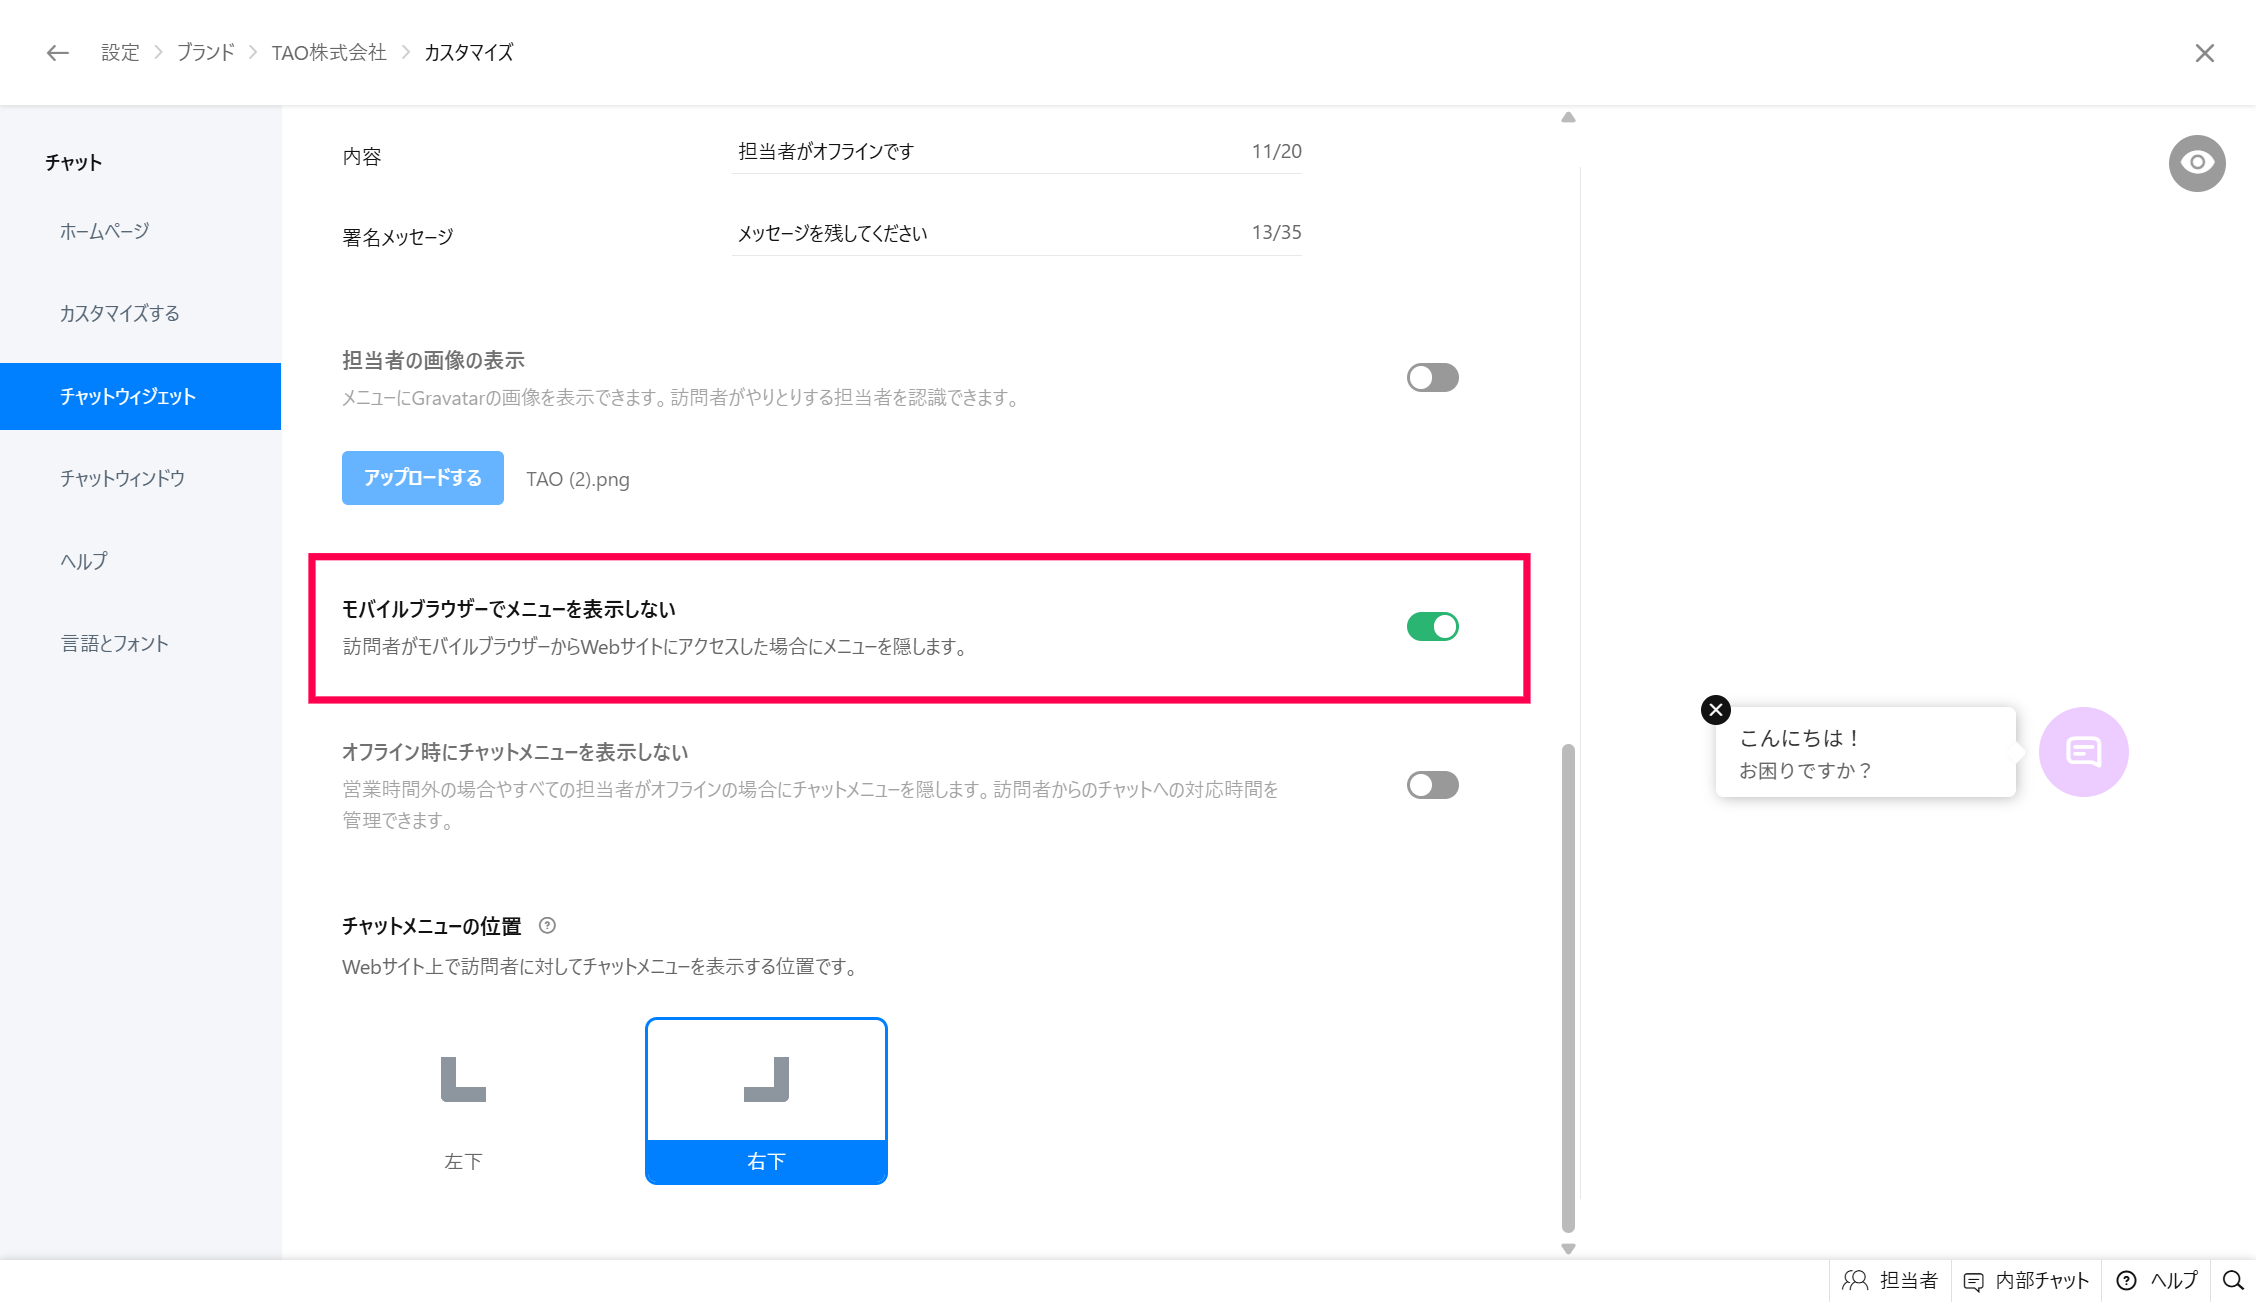The image size is (2256, 1302).
Task: Open 言語とフォント in the sidebar
Action: 114,644
